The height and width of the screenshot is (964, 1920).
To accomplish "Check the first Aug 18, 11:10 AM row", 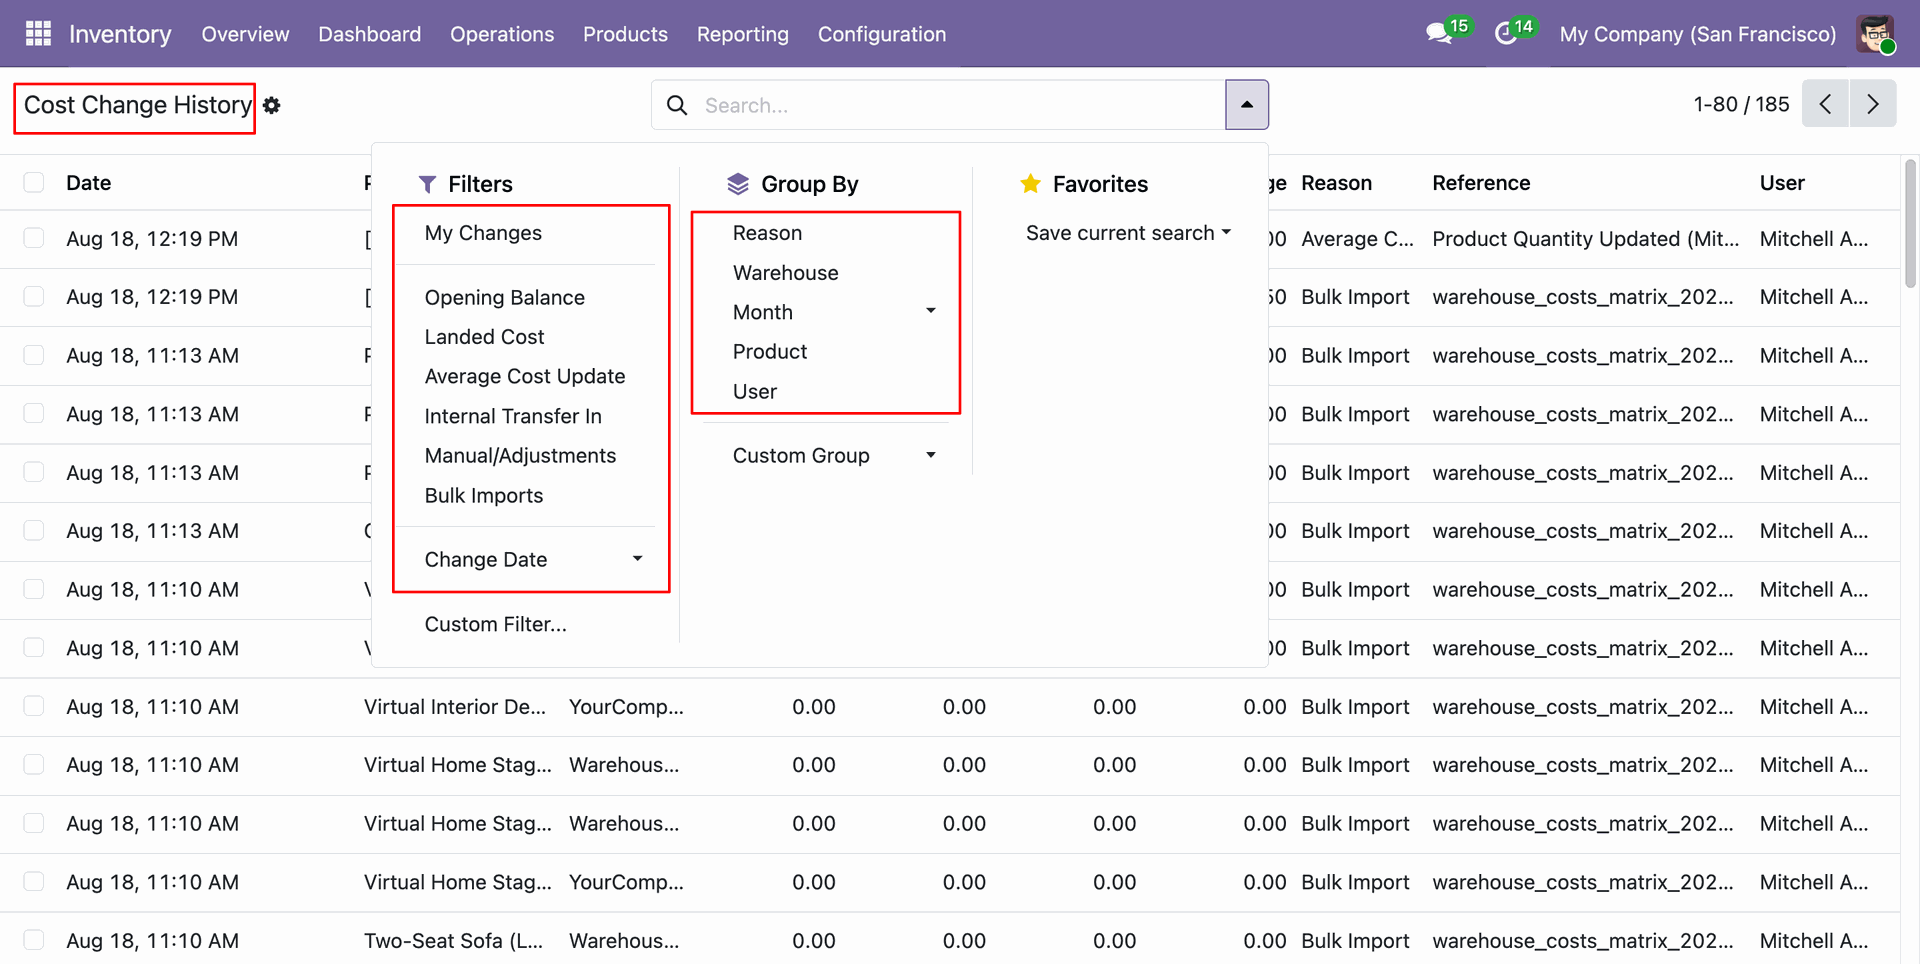I will pos(34,589).
